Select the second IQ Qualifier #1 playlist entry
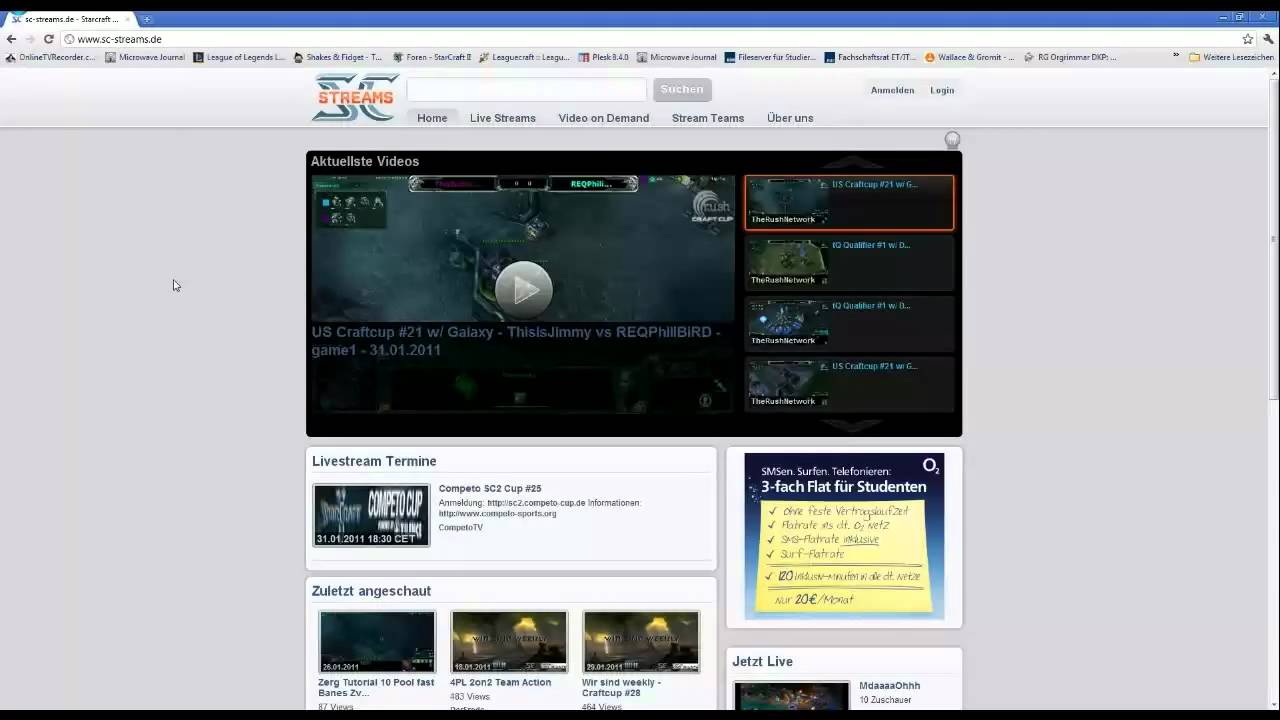The height and width of the screenshot is (720, 1280). tap(849, 324)
